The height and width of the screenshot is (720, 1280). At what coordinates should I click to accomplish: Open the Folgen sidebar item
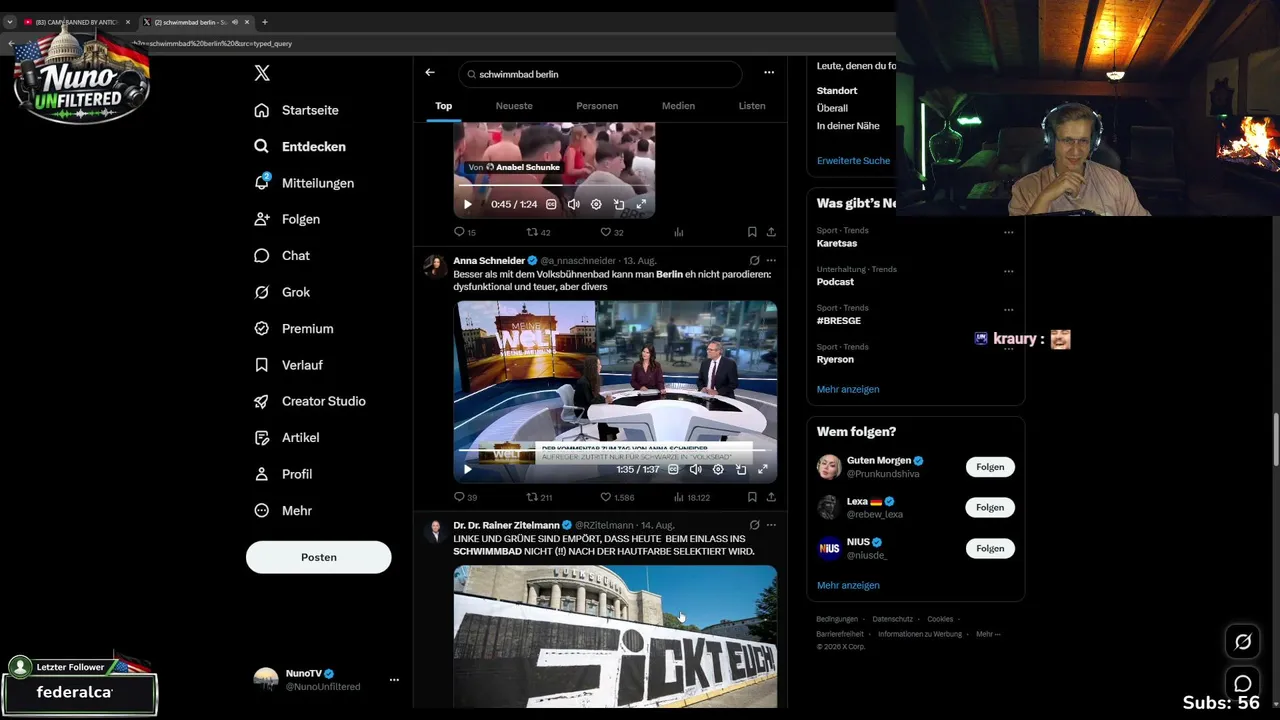click(287, 219)
